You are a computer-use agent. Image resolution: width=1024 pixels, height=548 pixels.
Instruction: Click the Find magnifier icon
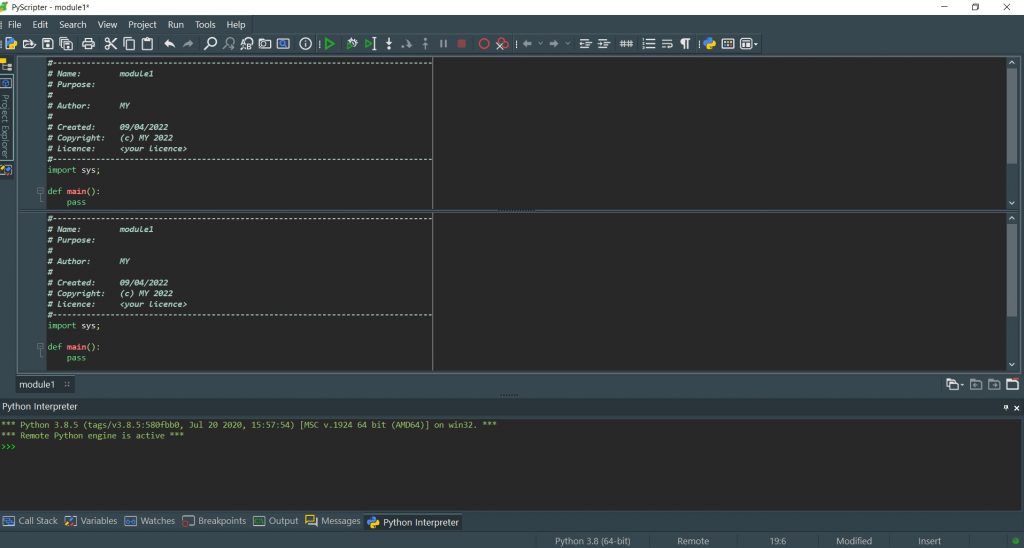(210, 44)
